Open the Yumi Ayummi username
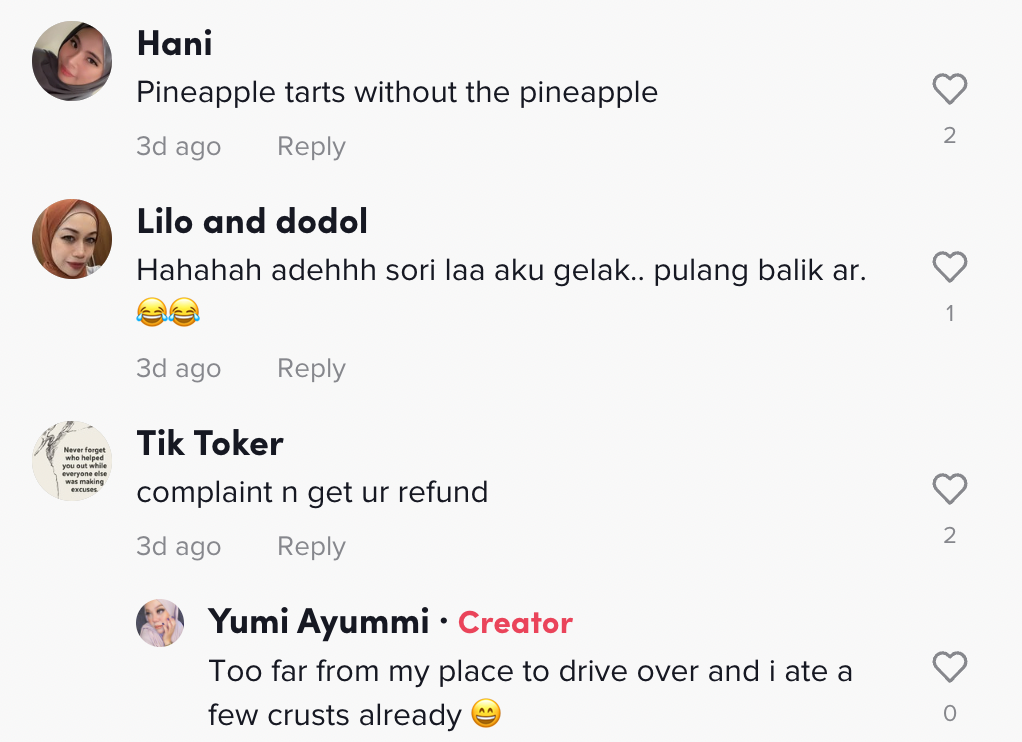Viewport: 1022px width, 742px height. click(x=318, y=622)
